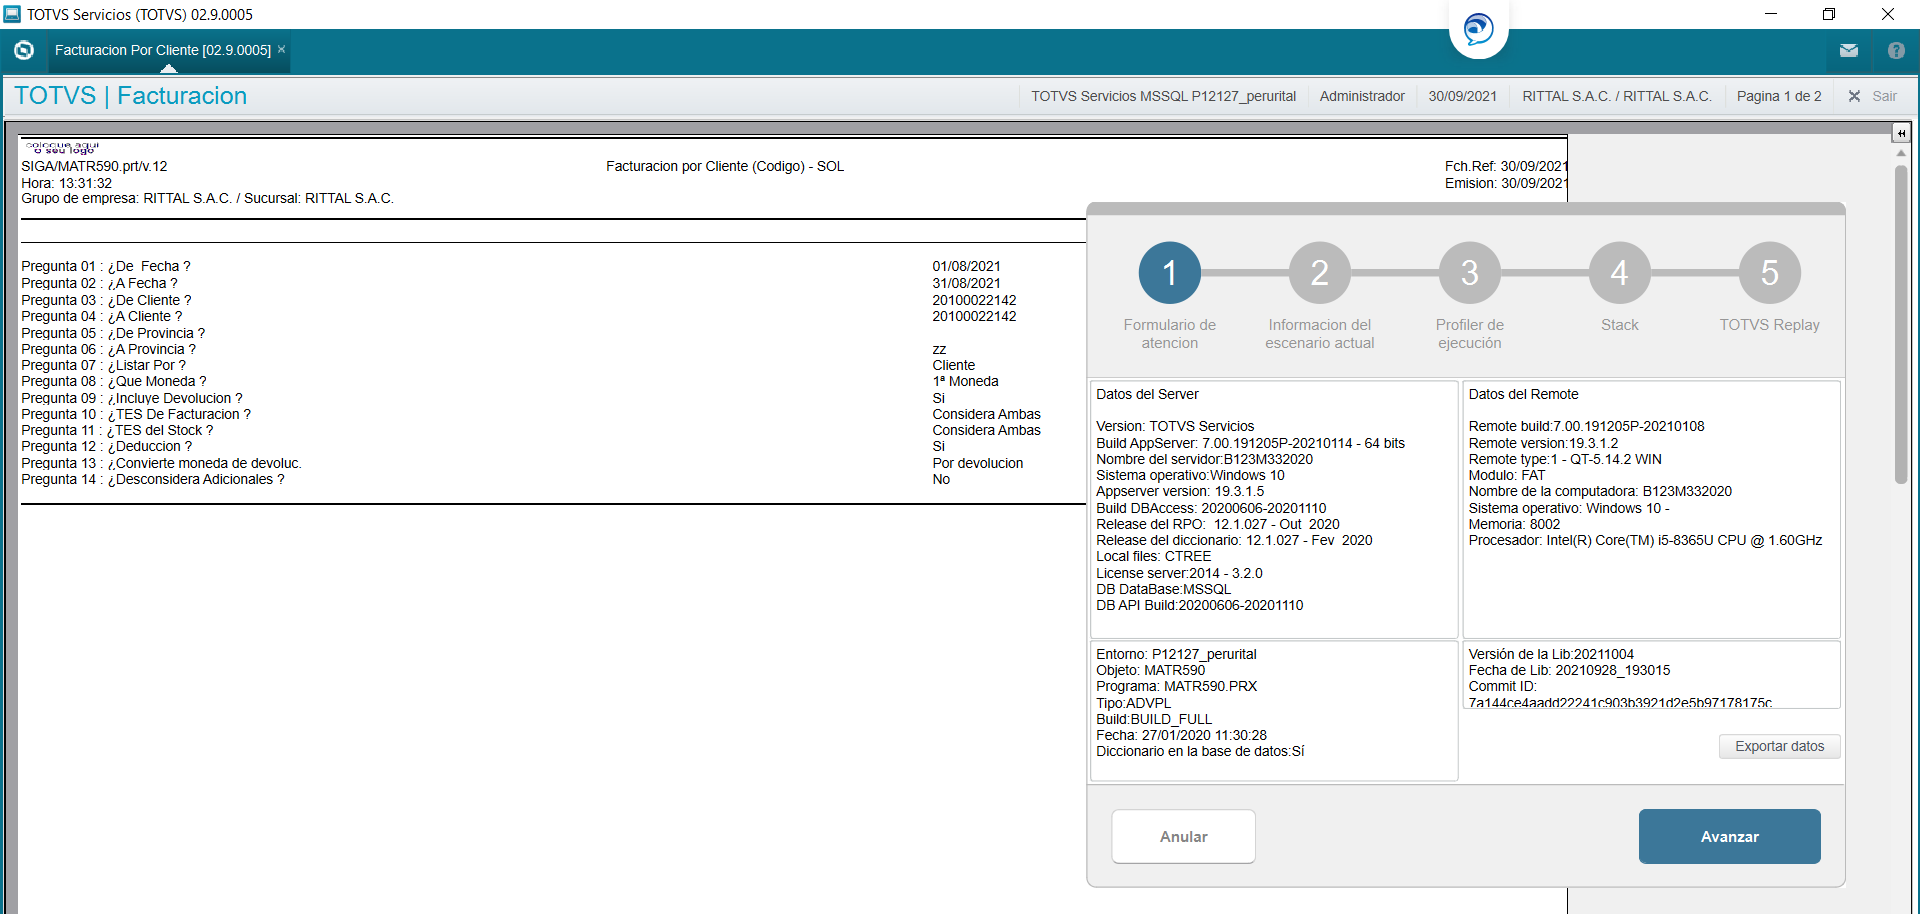Click 'Pagina 1 de 2' page indicator
This screenshot has height=914, width=1920.
coord(1779,96)
